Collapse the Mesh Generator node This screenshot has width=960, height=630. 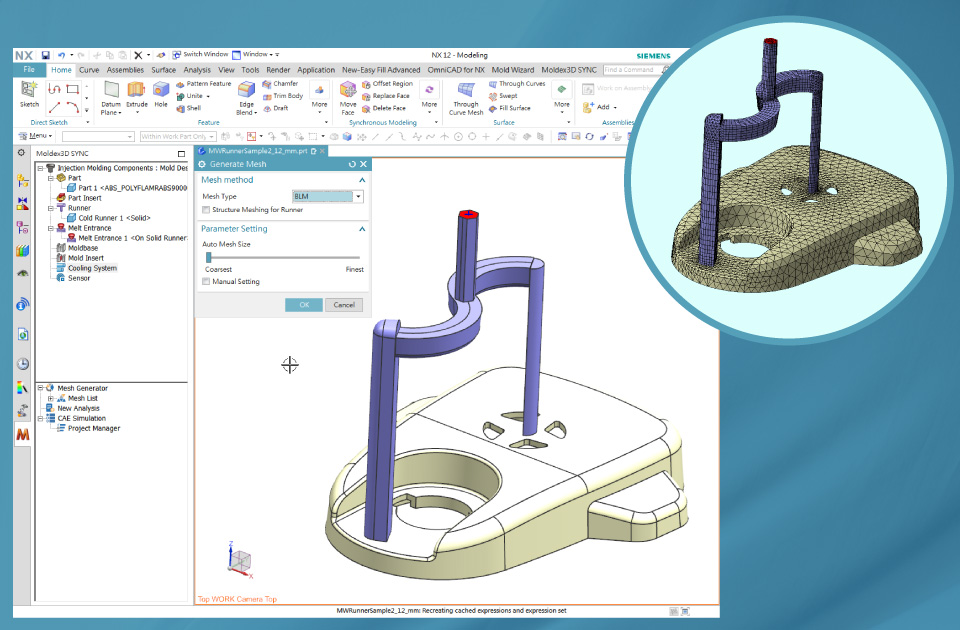point(40,388)
